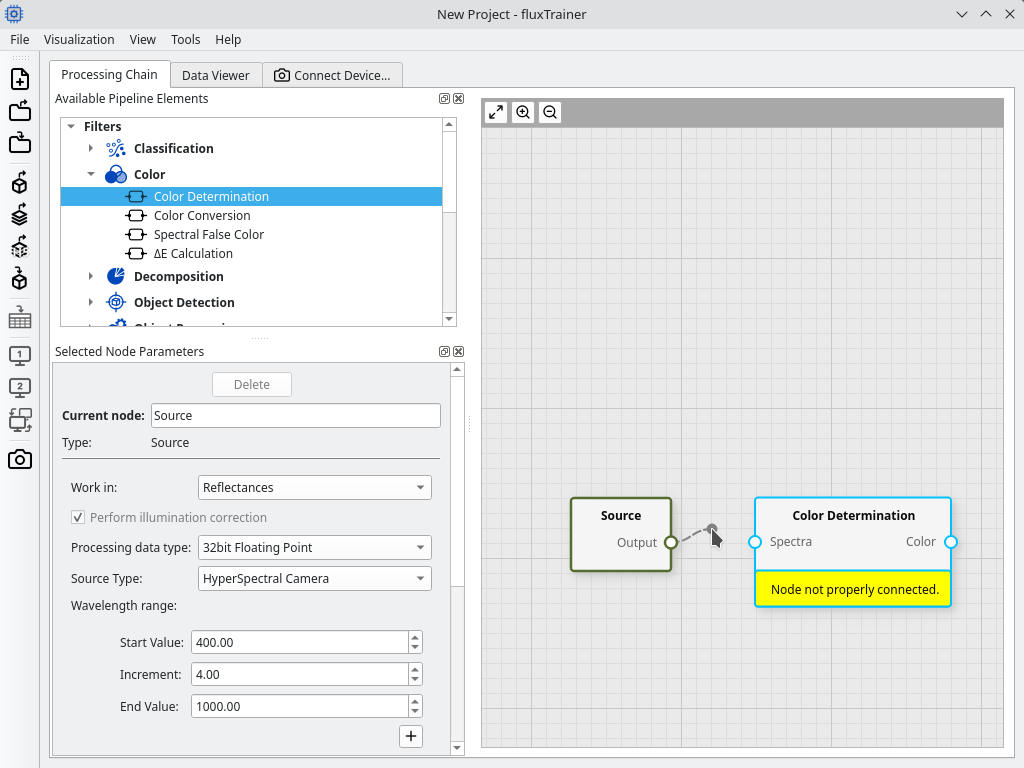
Task: Select the Source node on canvas
Action: [620, 534]
